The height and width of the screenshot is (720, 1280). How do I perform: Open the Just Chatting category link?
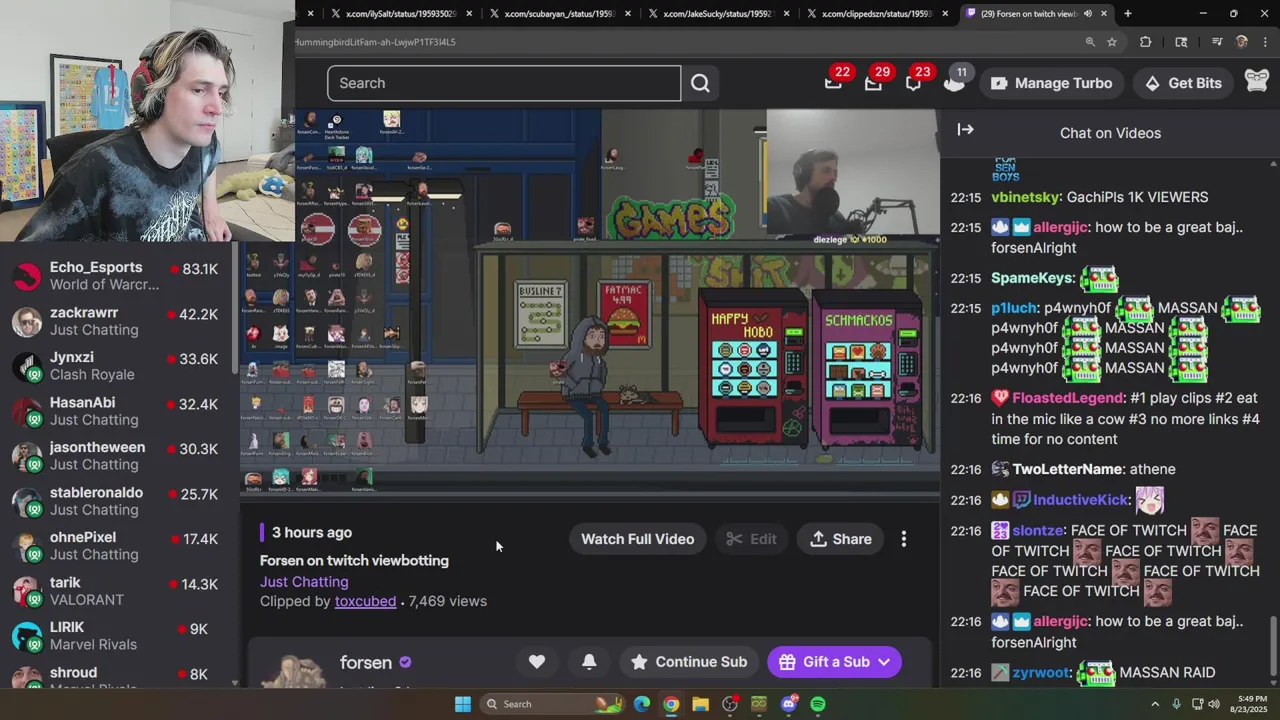tap(304, 581)
